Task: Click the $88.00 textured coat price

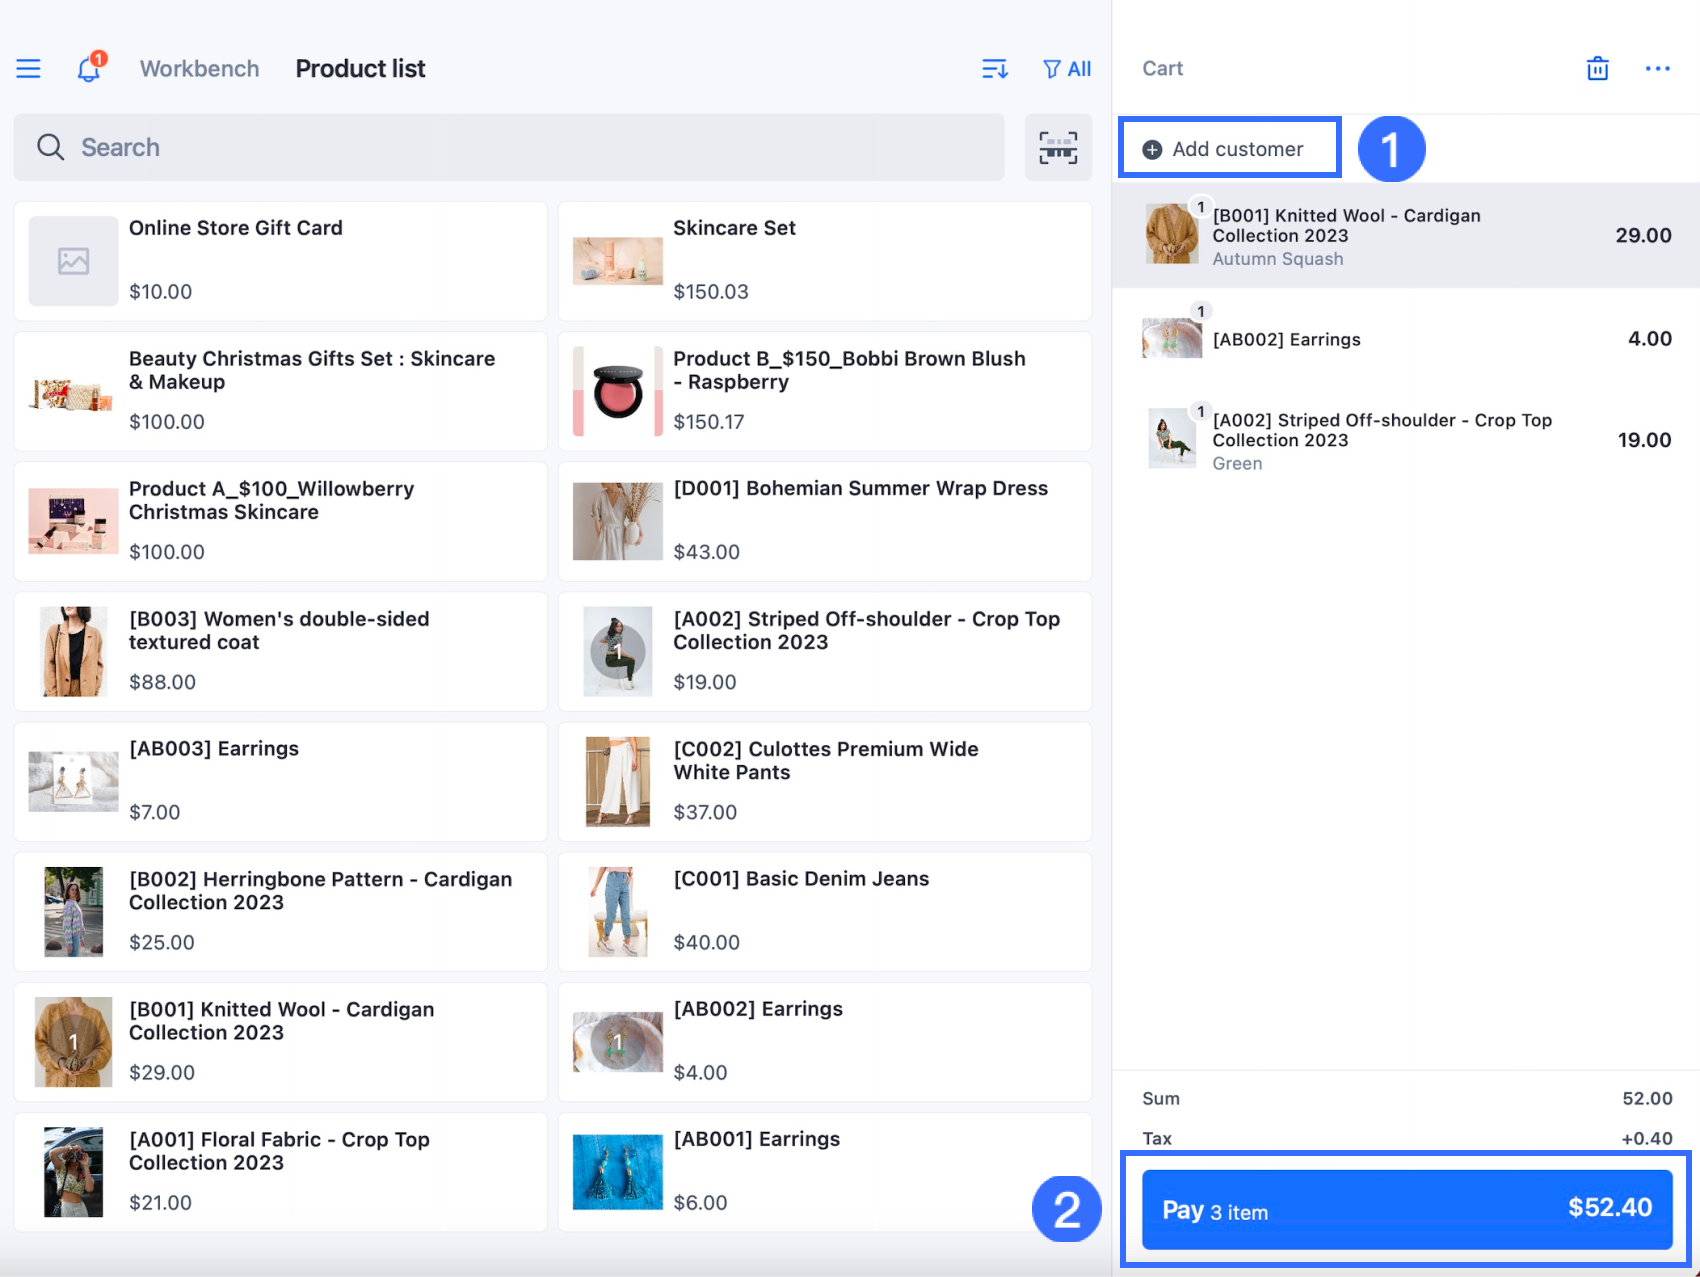Action: coord(163,682)
